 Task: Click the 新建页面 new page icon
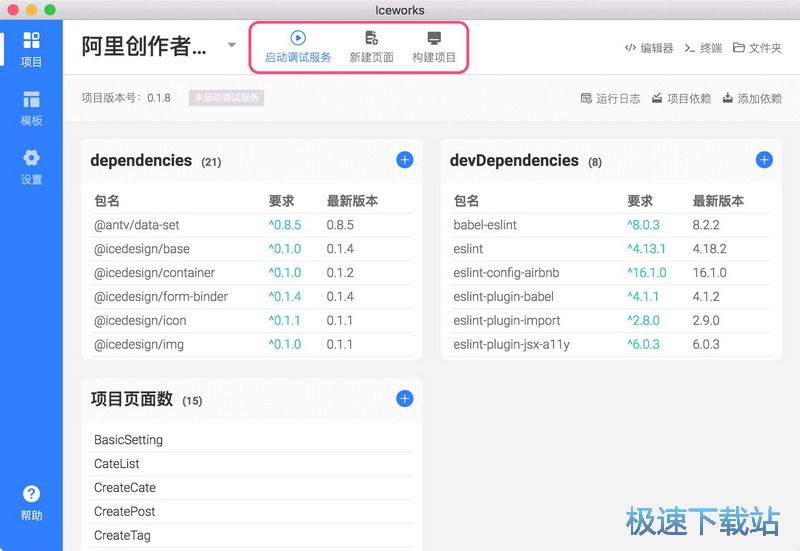[x=371, y=39]
